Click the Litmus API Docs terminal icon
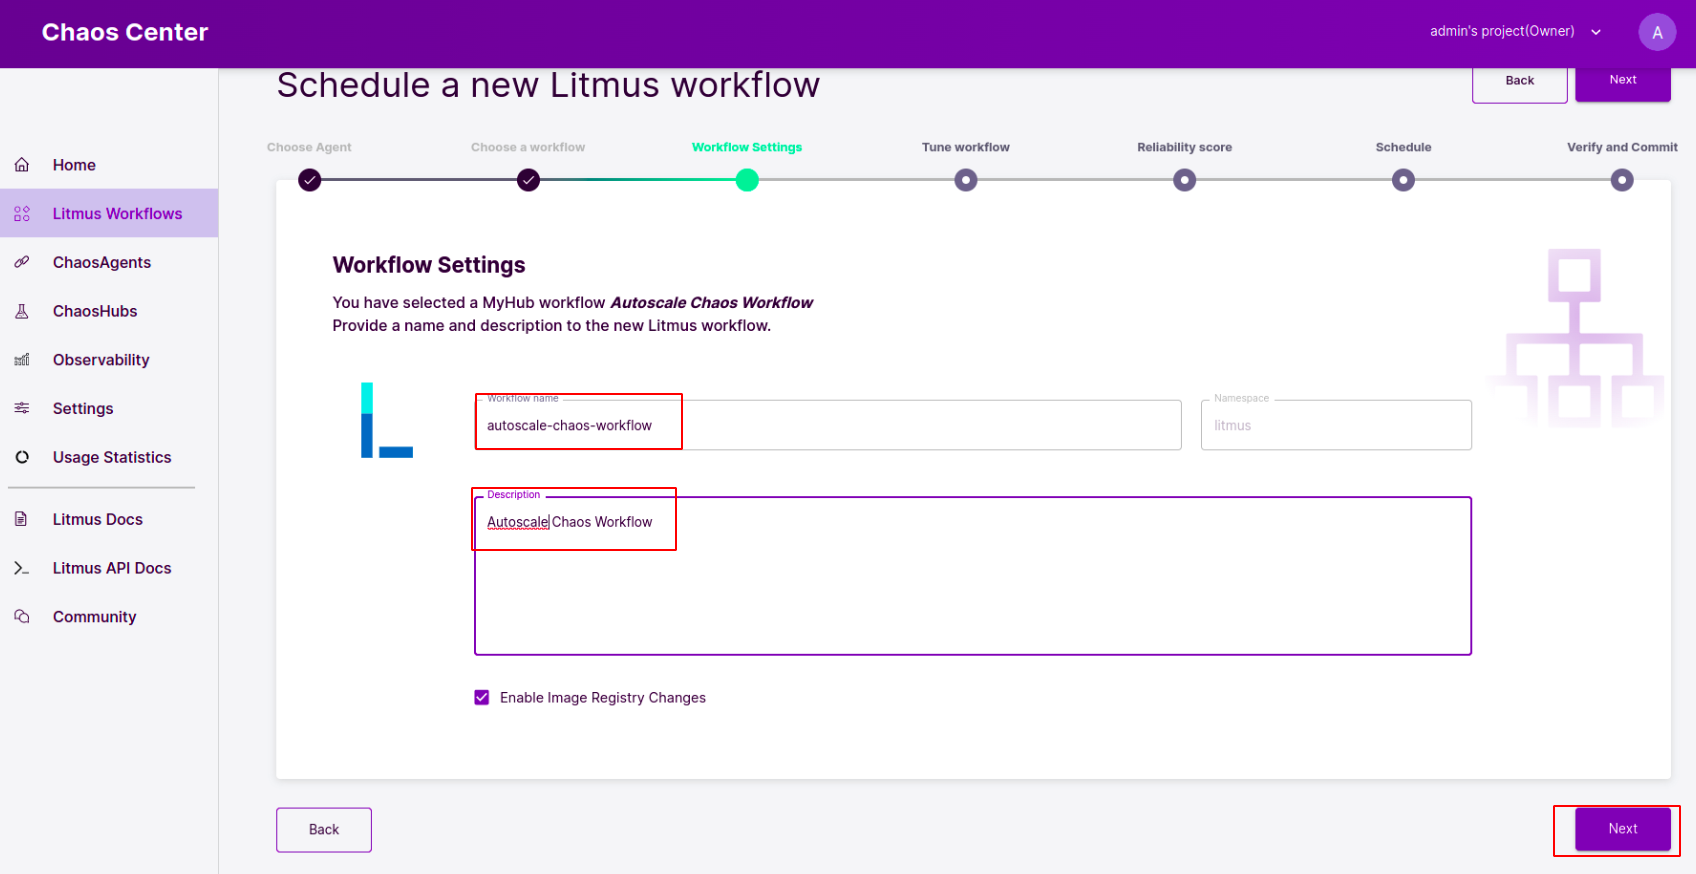Viewport: 1696px width, 874px height. [21, 568]
